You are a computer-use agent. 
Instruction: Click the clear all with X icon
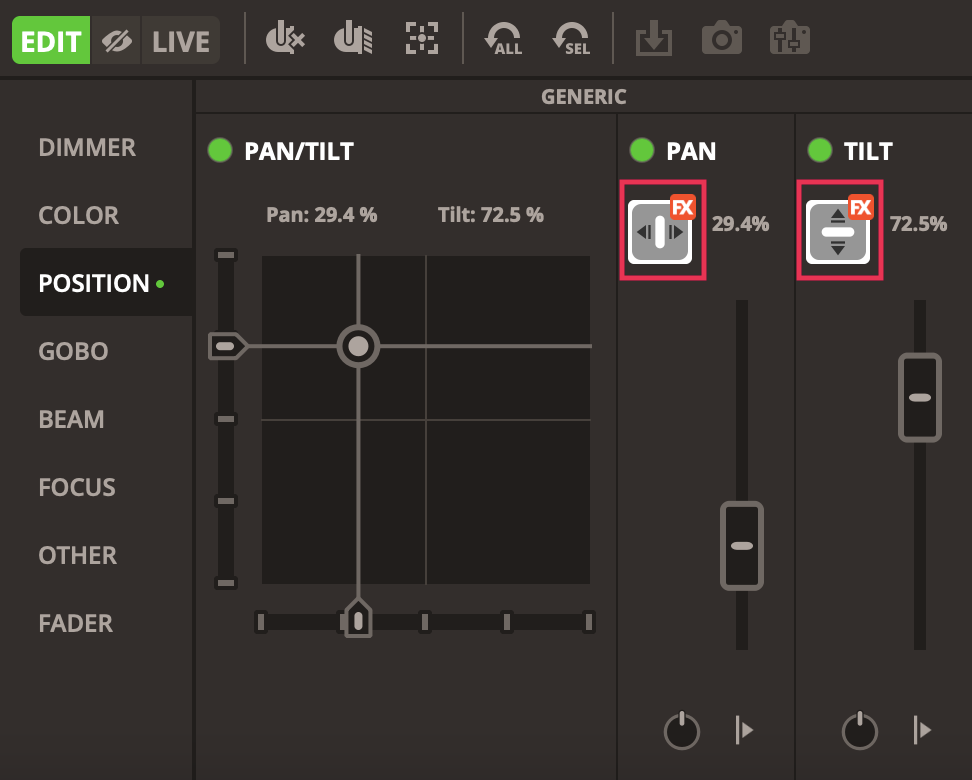[285, 39]
